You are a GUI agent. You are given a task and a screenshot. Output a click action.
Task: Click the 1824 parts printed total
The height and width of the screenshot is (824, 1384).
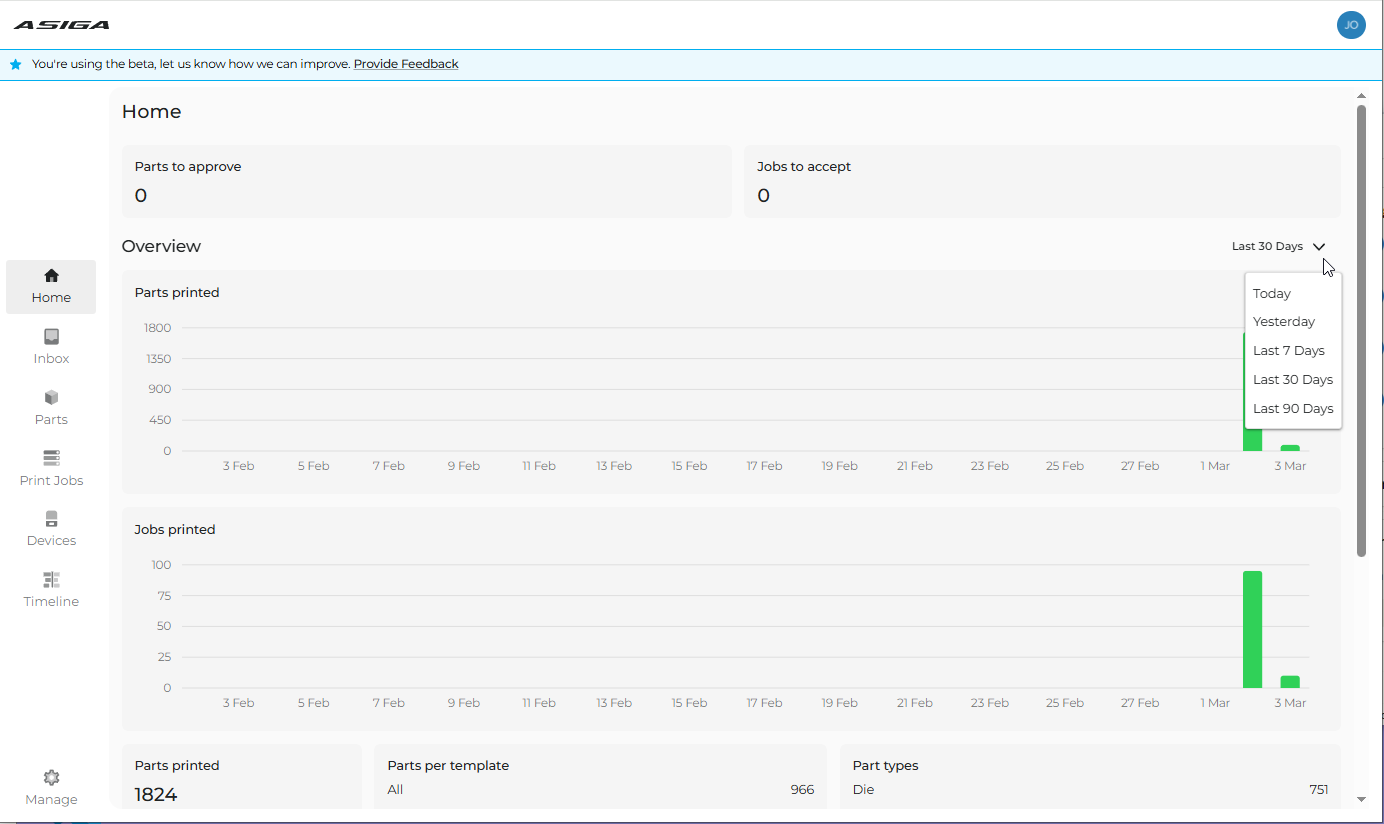156,795
